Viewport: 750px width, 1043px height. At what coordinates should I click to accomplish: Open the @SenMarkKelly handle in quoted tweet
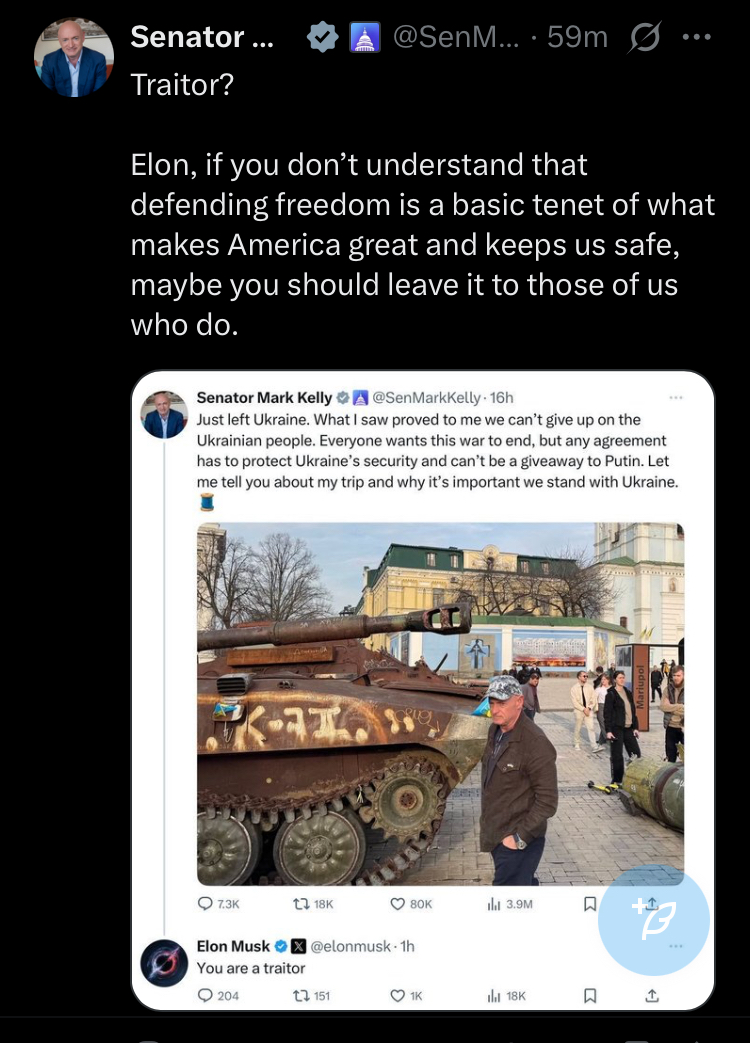pyautogui.click(x=428, y=398)
